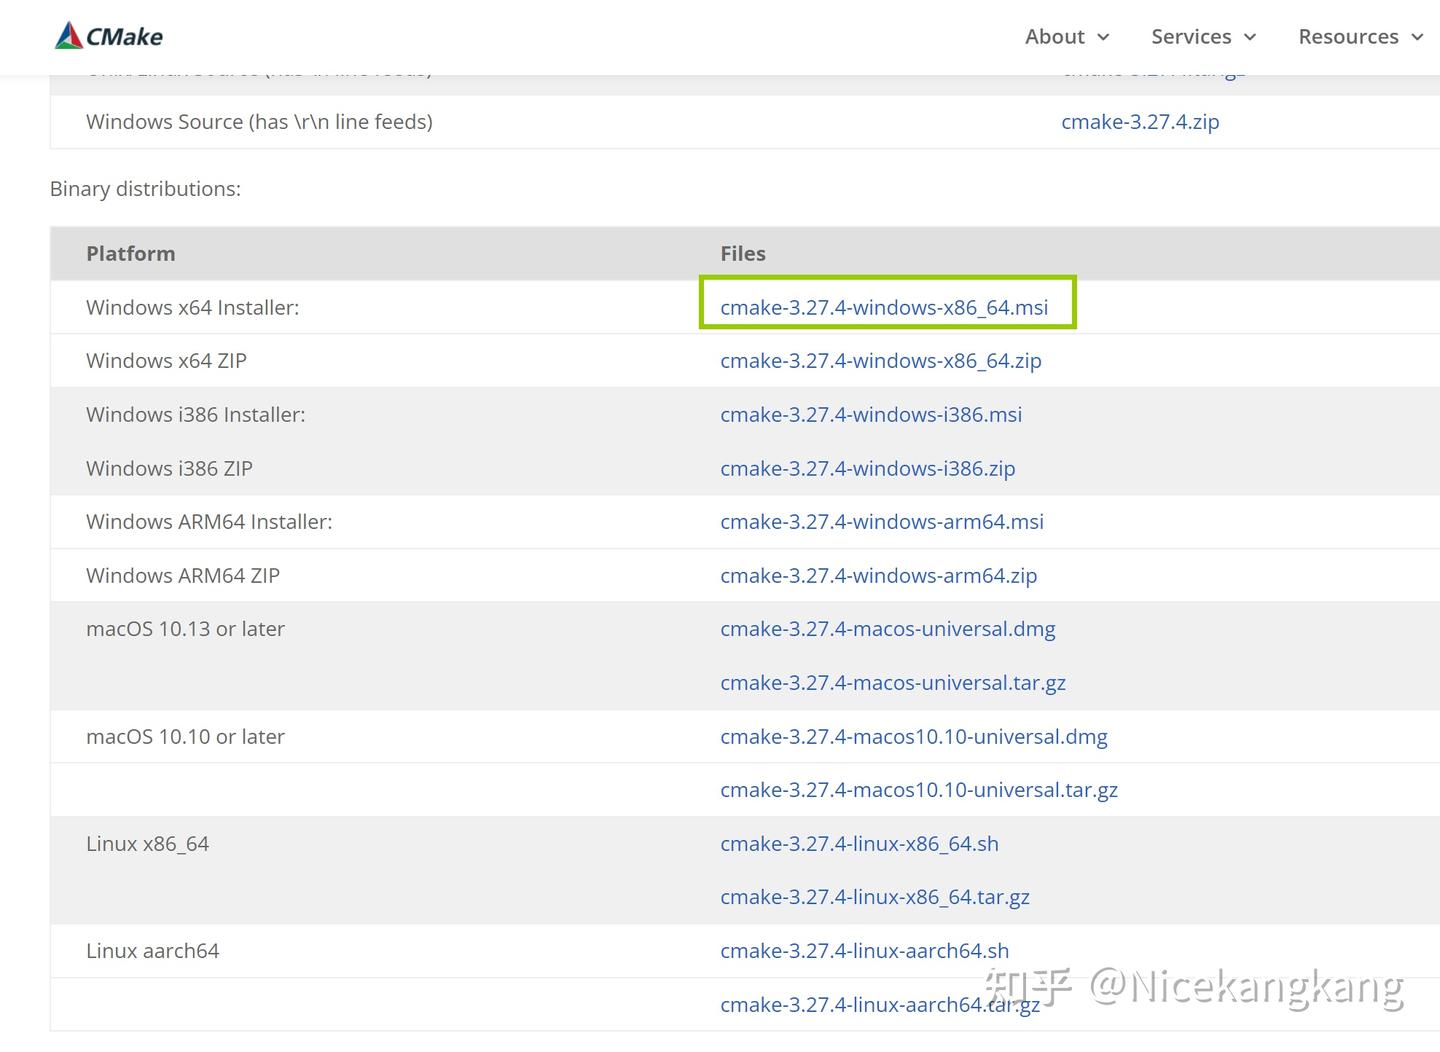The width and height of the screenshot is (1440, 1052).
Task: Download the Windows ARM64 msi installer
Action: click(x=882, y=521)
